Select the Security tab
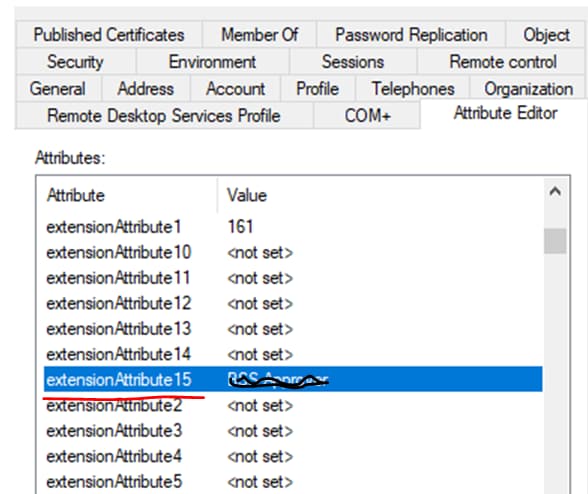The width and height of the screenshot is (588, 494). 75,62
